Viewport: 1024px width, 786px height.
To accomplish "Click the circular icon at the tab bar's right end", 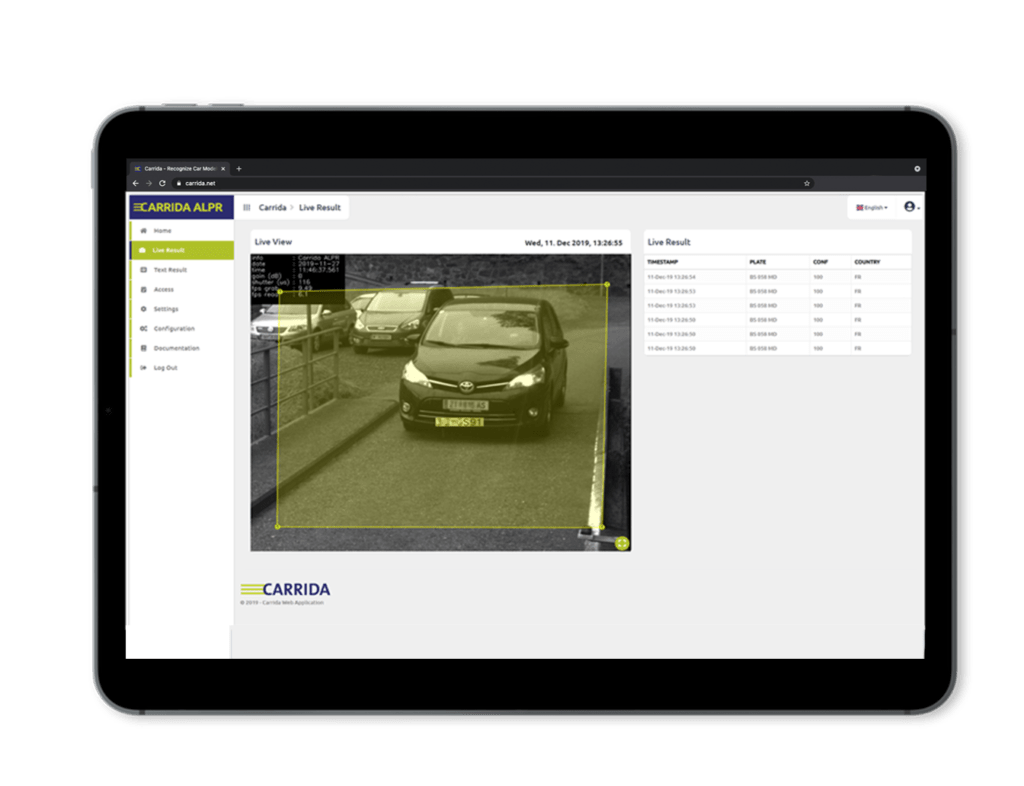I will tap(917, 168).
